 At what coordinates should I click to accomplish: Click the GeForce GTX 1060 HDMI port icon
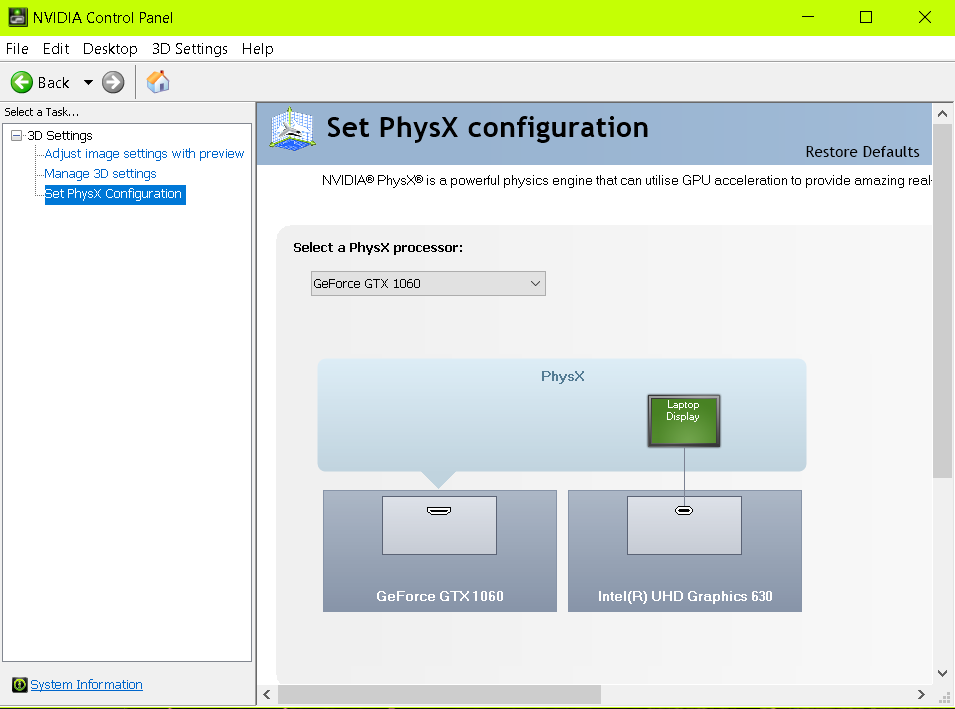pos(439,510)
